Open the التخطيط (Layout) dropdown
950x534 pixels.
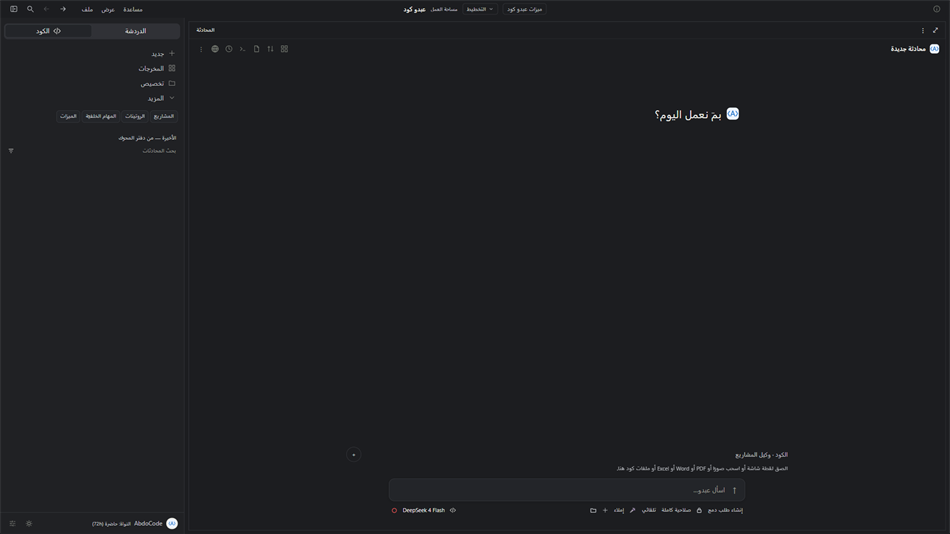(480, 9)
